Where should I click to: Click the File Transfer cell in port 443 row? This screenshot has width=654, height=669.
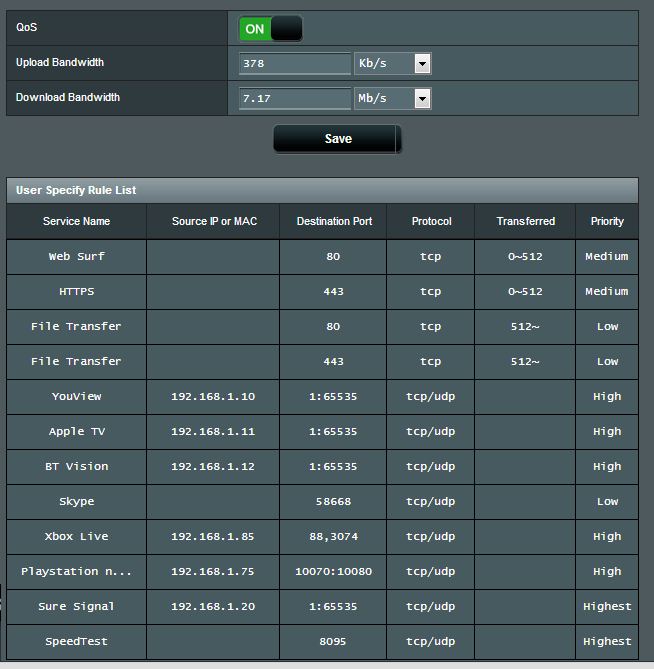point(76,361)
